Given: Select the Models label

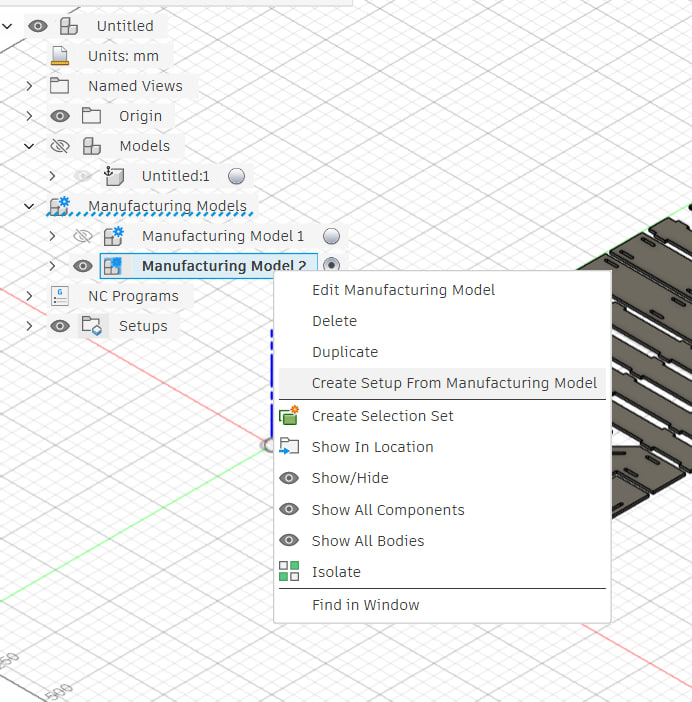Looking at the screenshot, I should point(145,146).
